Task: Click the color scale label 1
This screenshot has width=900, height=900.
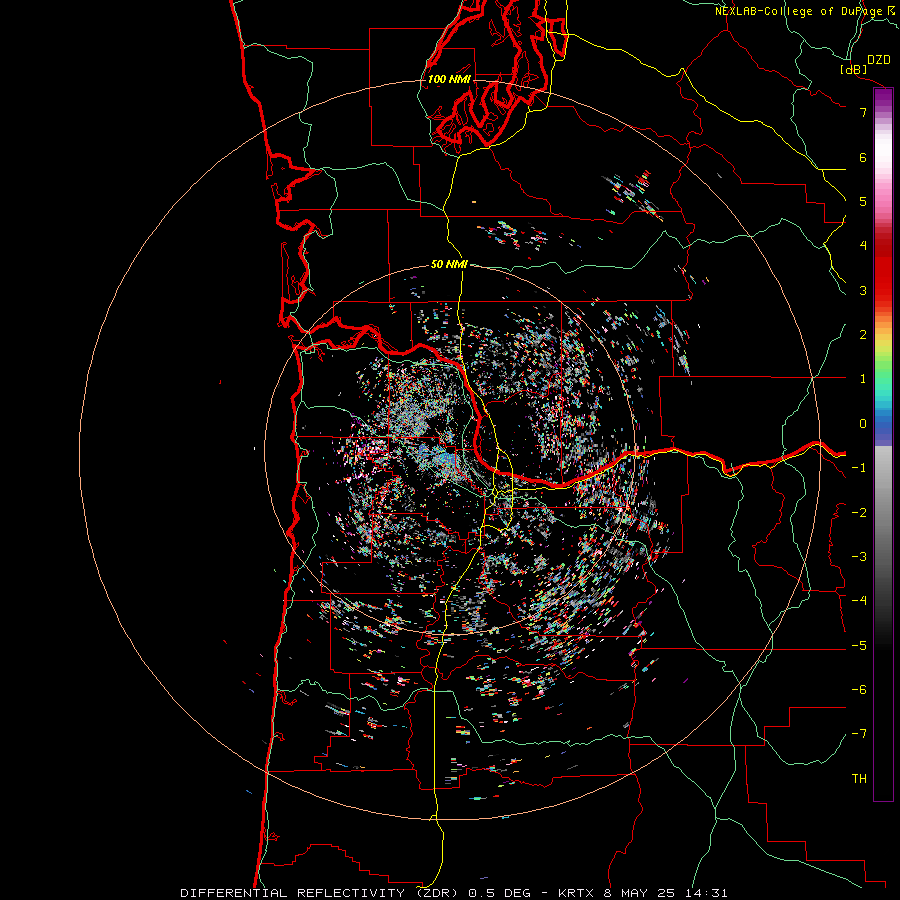Action: point(863,379)
